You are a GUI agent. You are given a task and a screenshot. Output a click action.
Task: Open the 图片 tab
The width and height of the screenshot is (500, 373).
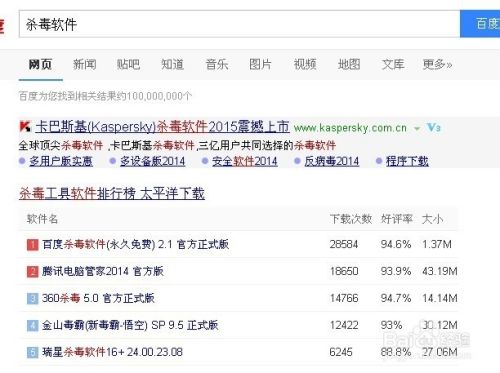coord(260,64)
